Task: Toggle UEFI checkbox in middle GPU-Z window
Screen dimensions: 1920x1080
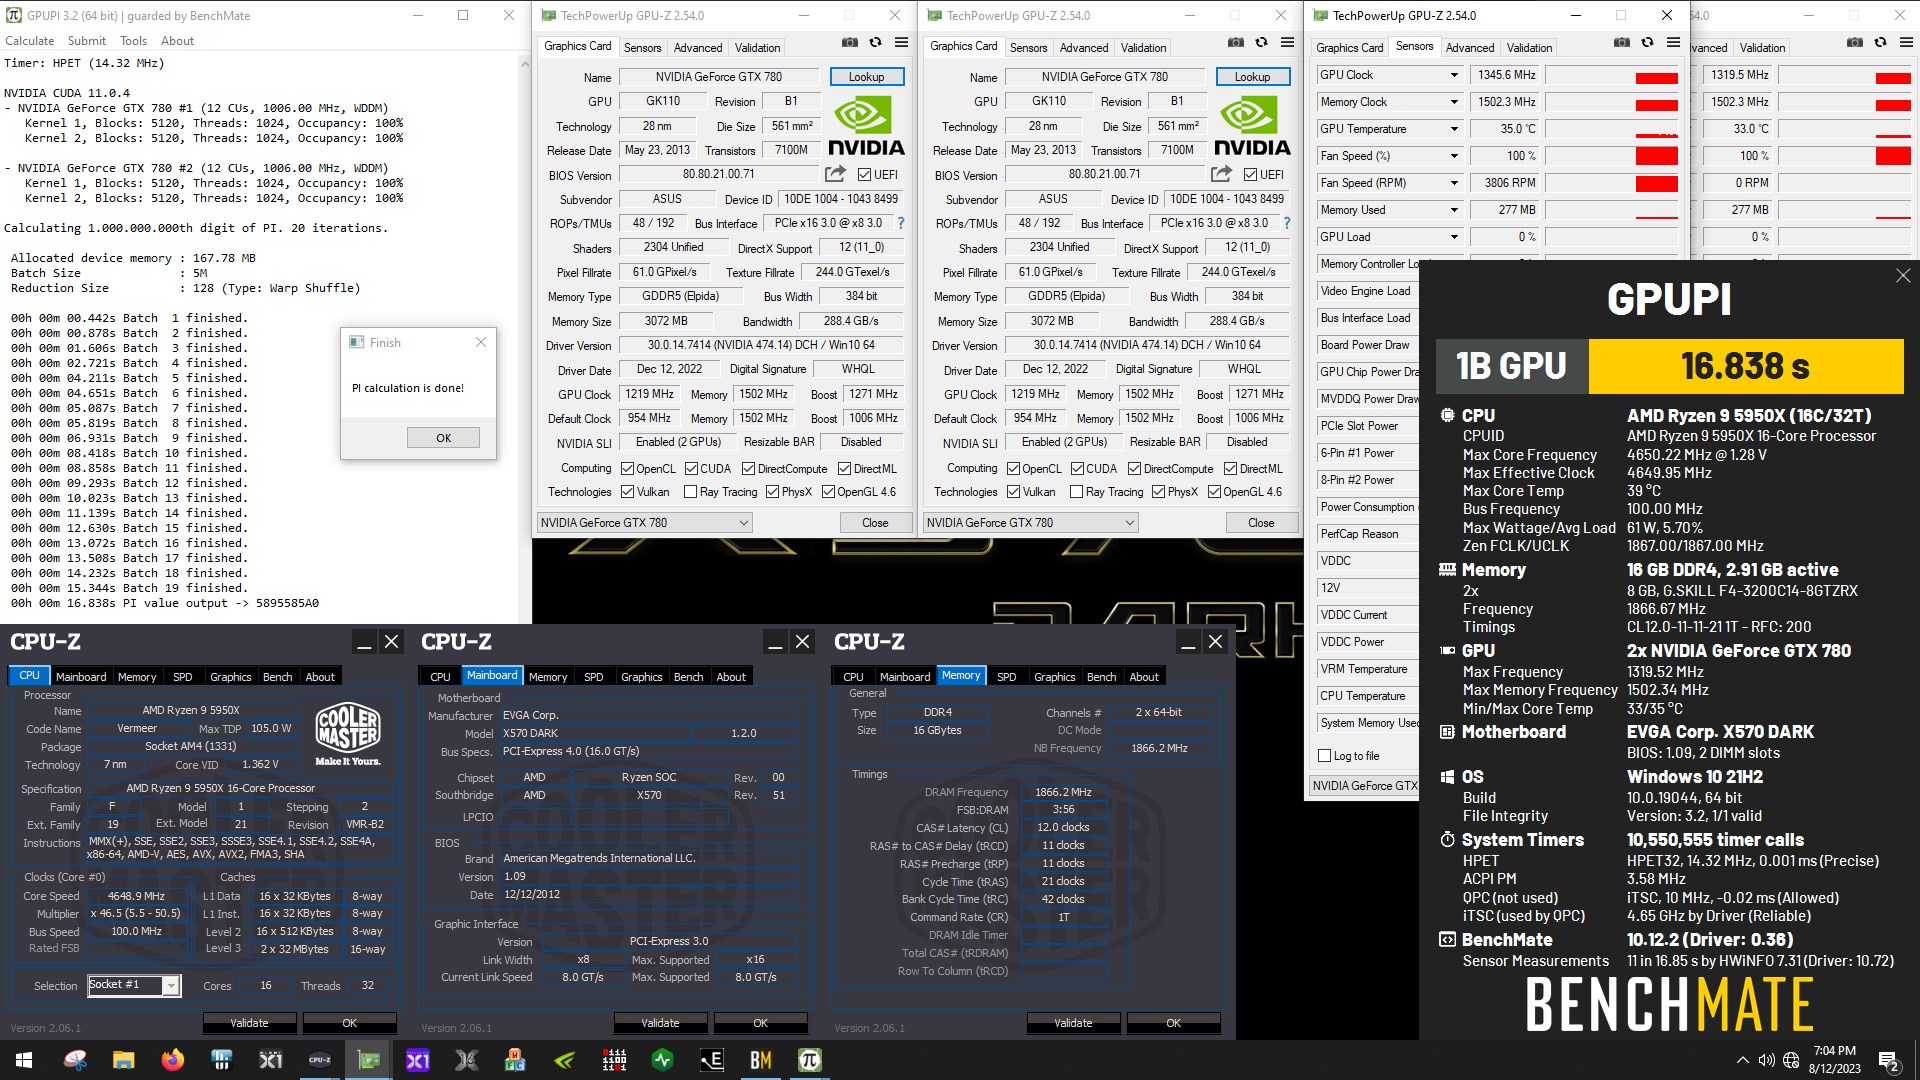Action: 1250,175
